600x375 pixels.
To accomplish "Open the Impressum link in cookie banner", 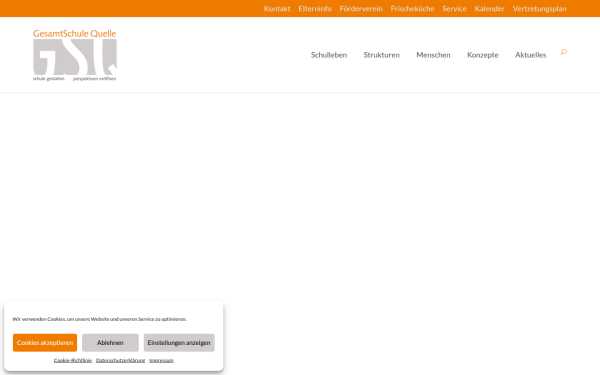I will click(x=161, y=360).
